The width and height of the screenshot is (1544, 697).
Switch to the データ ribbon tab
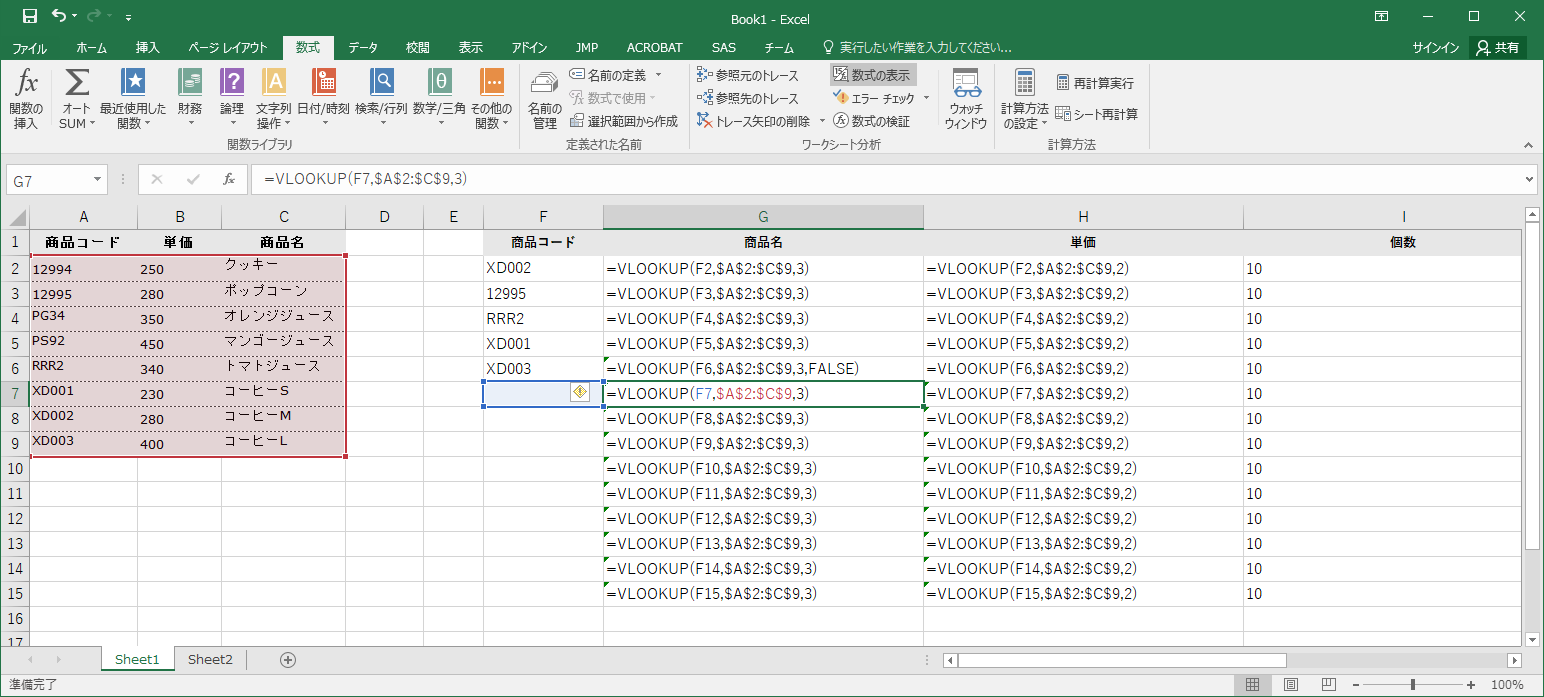click(363, 47)
